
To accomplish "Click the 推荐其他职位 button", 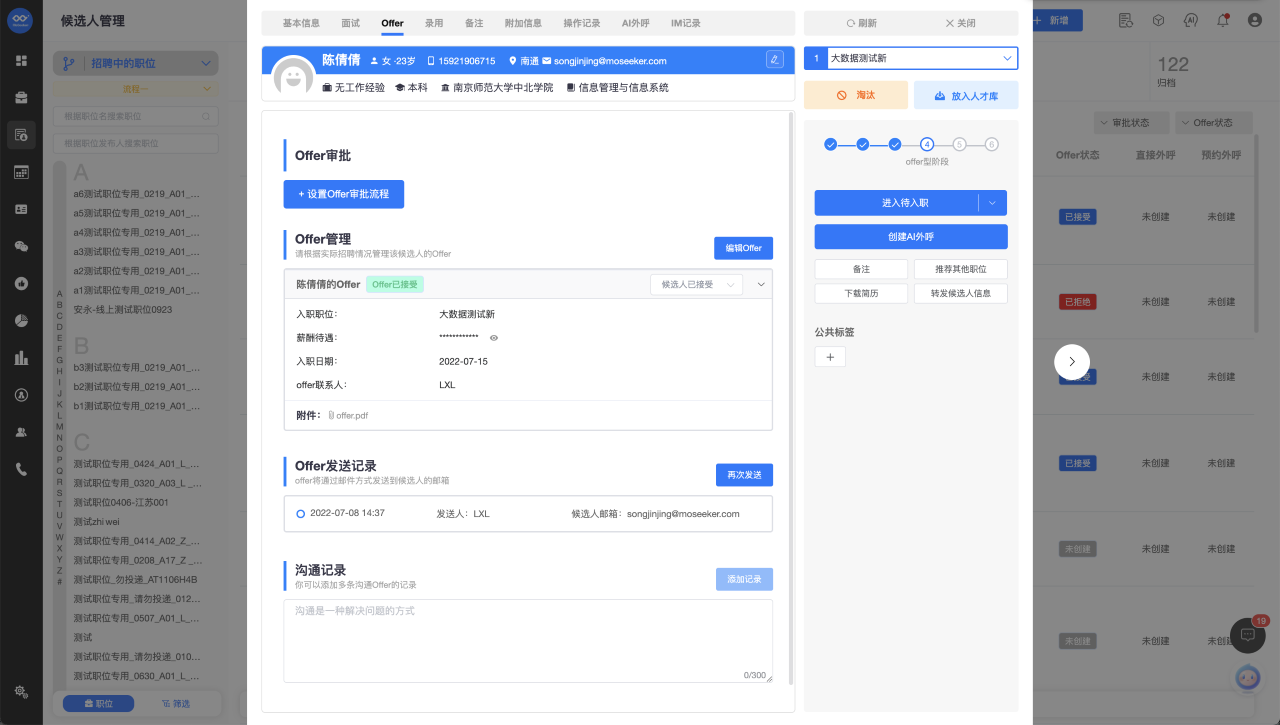I will tap(961, 269).
